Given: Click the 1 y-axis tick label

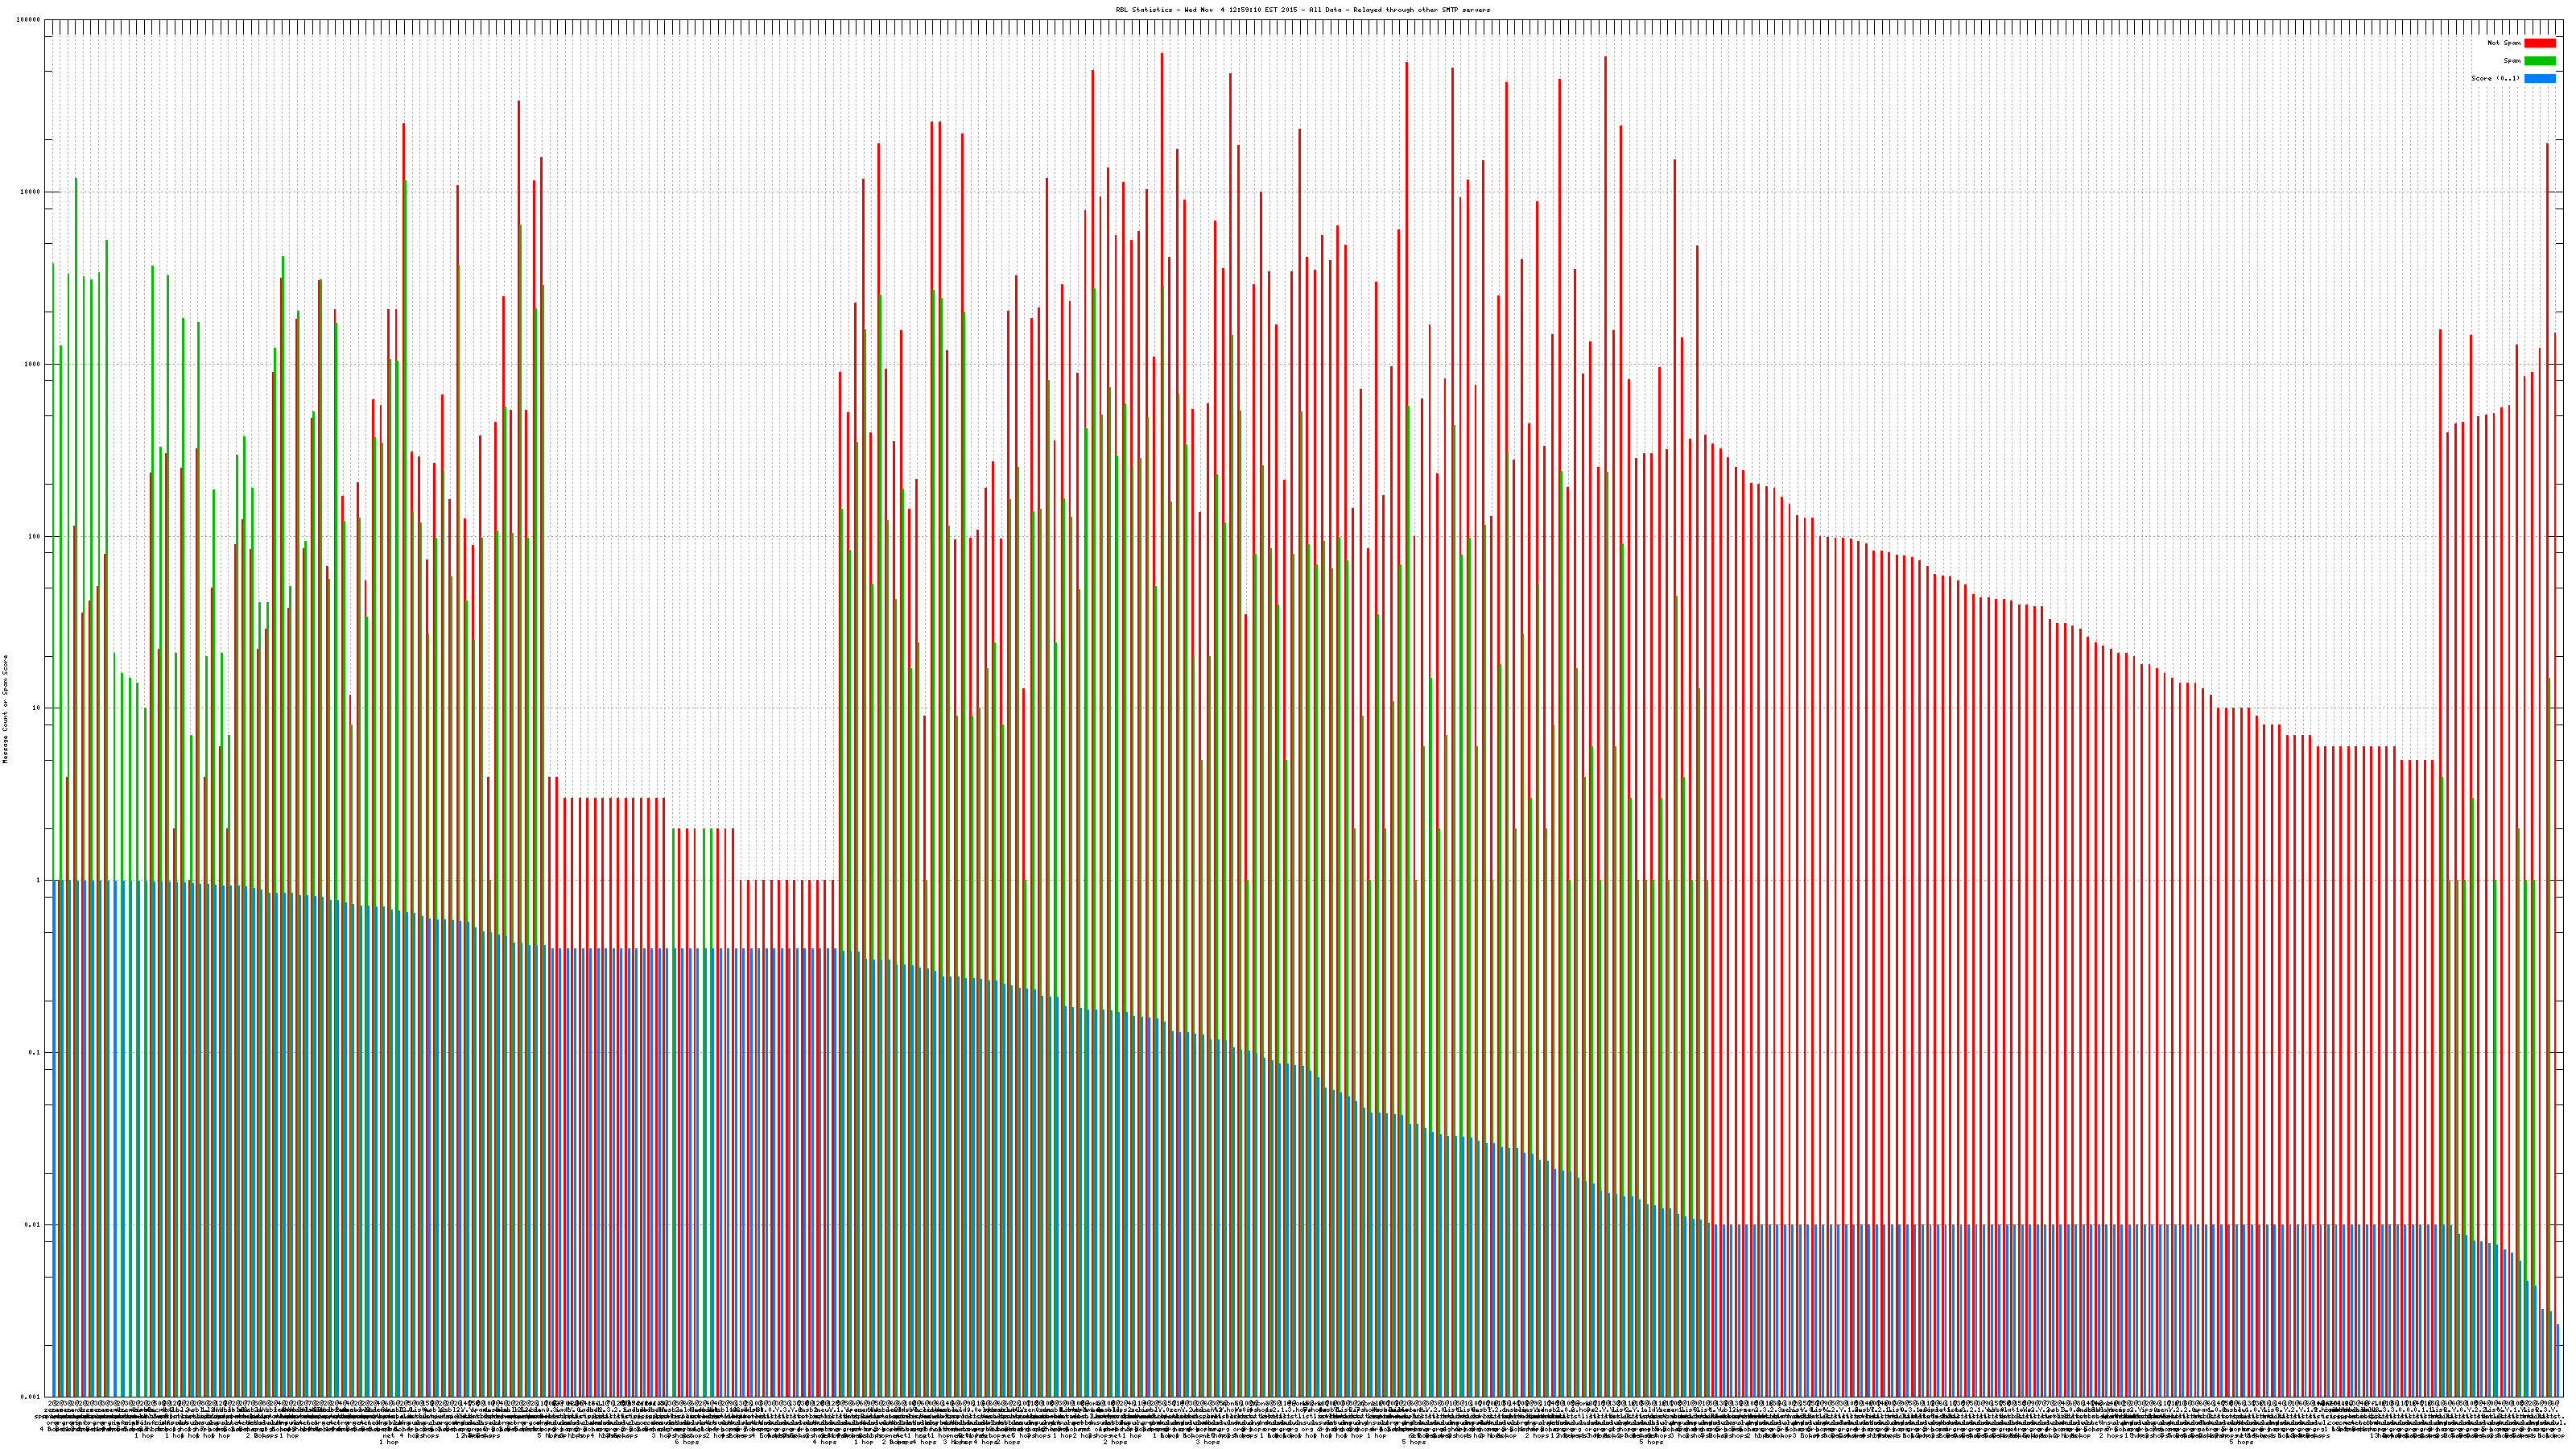Looking at the screenshot, I should click(x=39, y=880).
